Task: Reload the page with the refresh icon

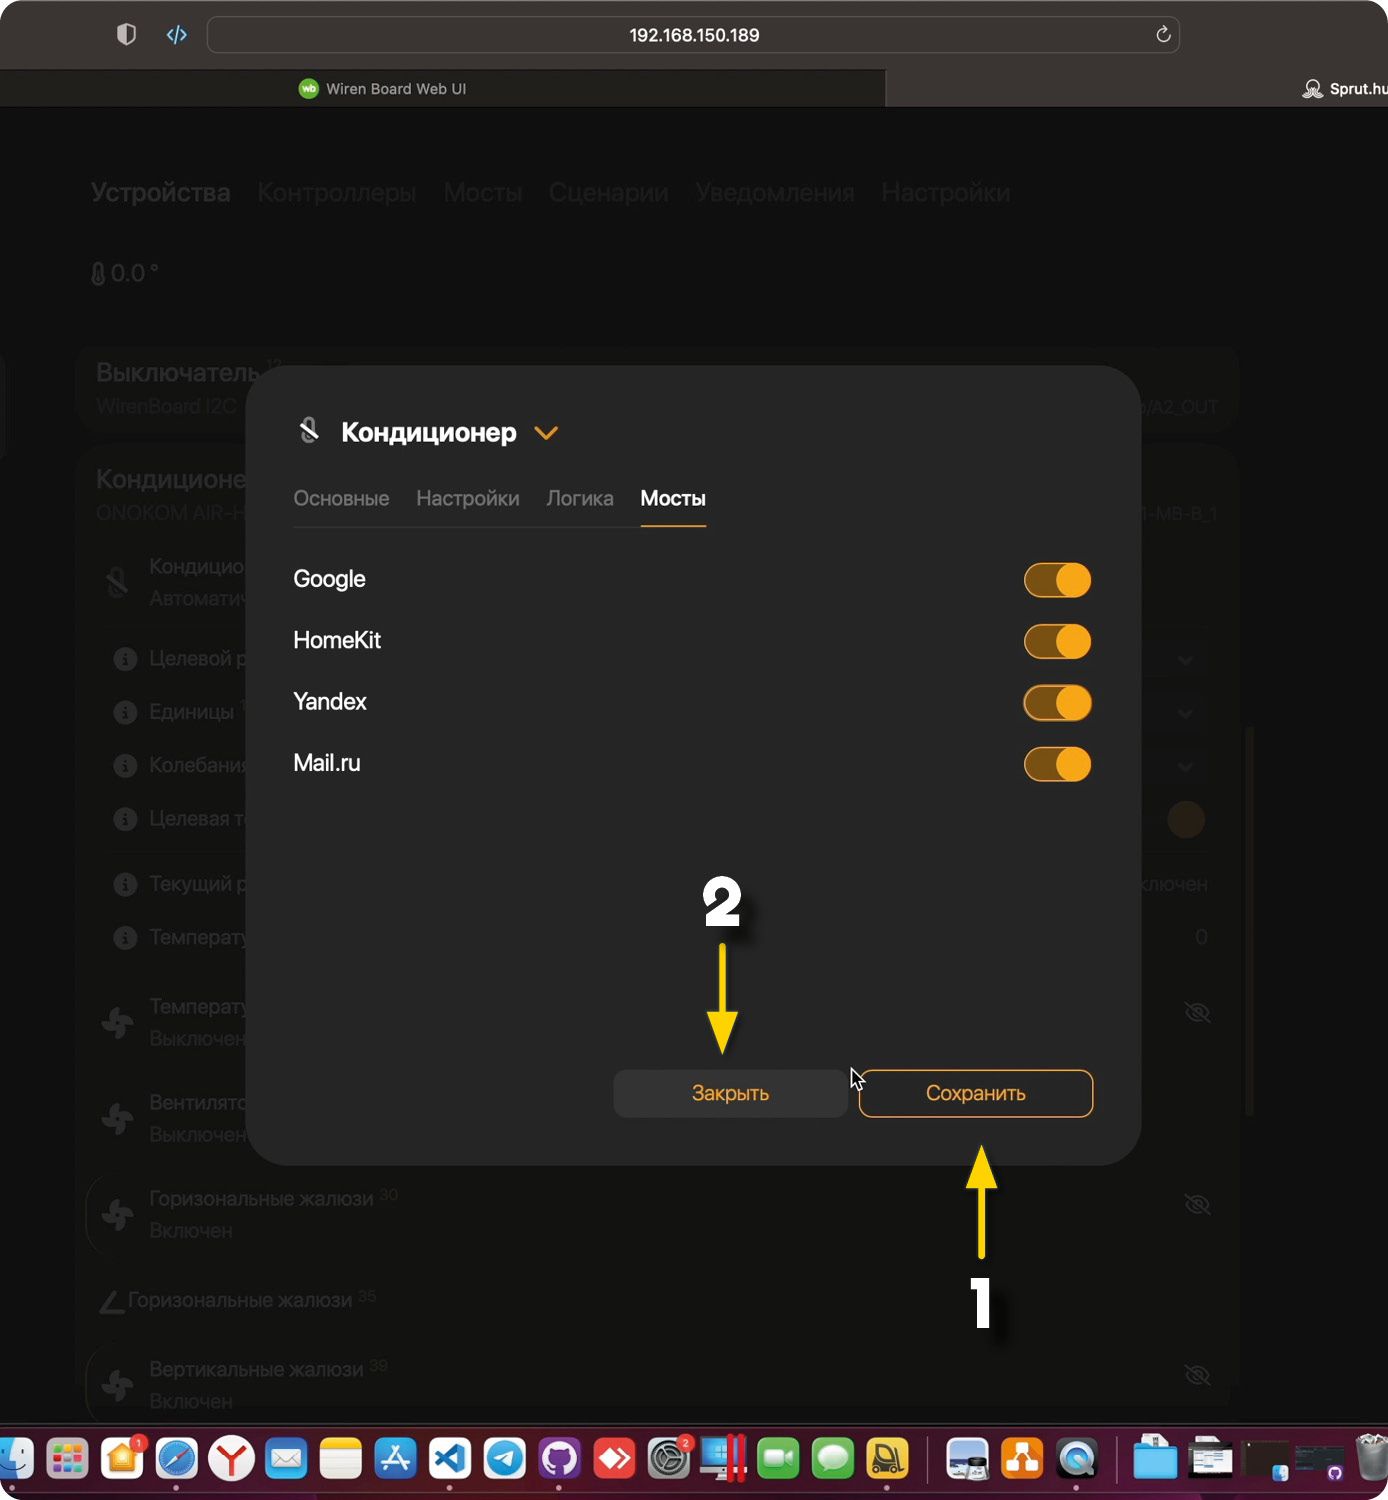Action: [1163, 35]
